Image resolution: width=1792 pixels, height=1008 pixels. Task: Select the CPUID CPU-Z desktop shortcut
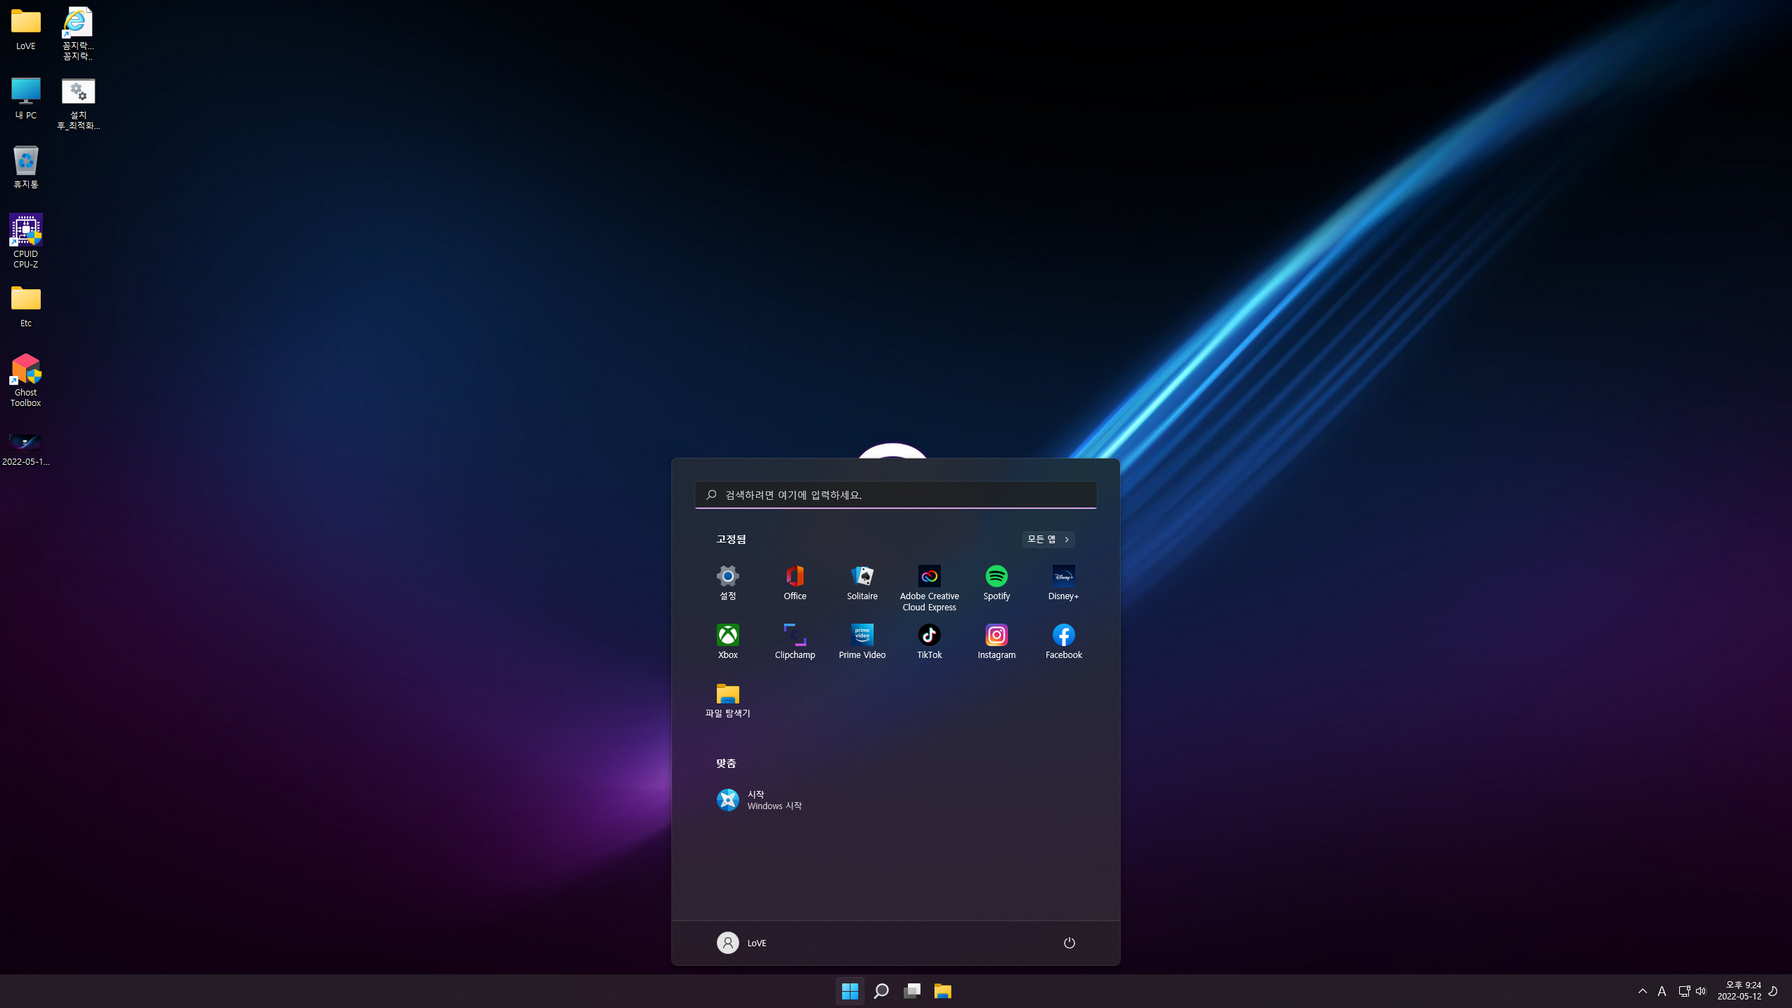(x=26, y=241)
